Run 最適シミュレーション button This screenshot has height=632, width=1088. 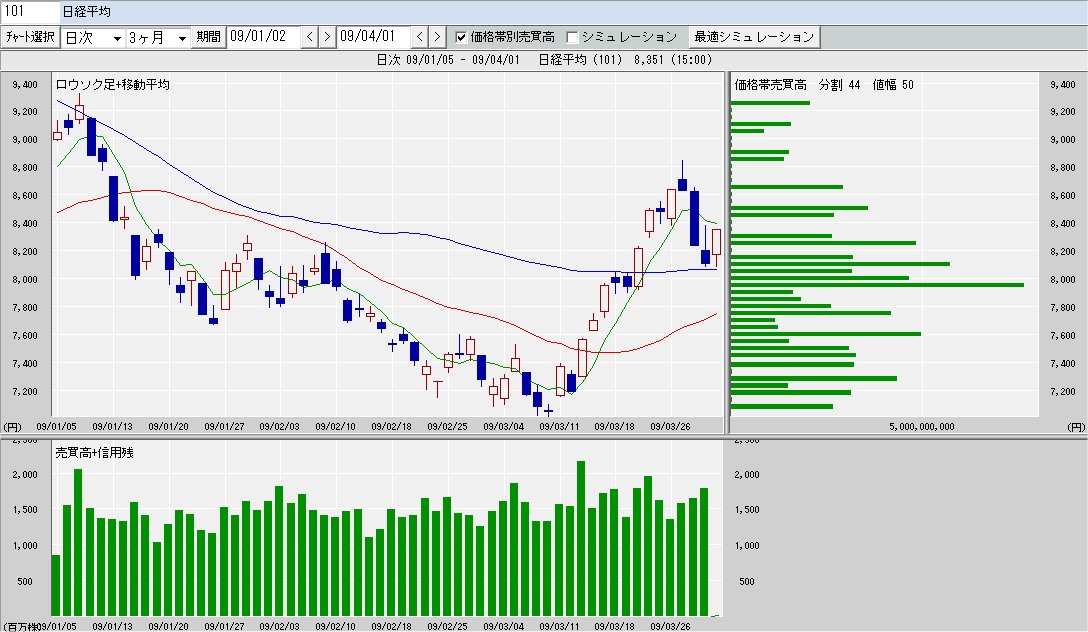click(755, 37)
